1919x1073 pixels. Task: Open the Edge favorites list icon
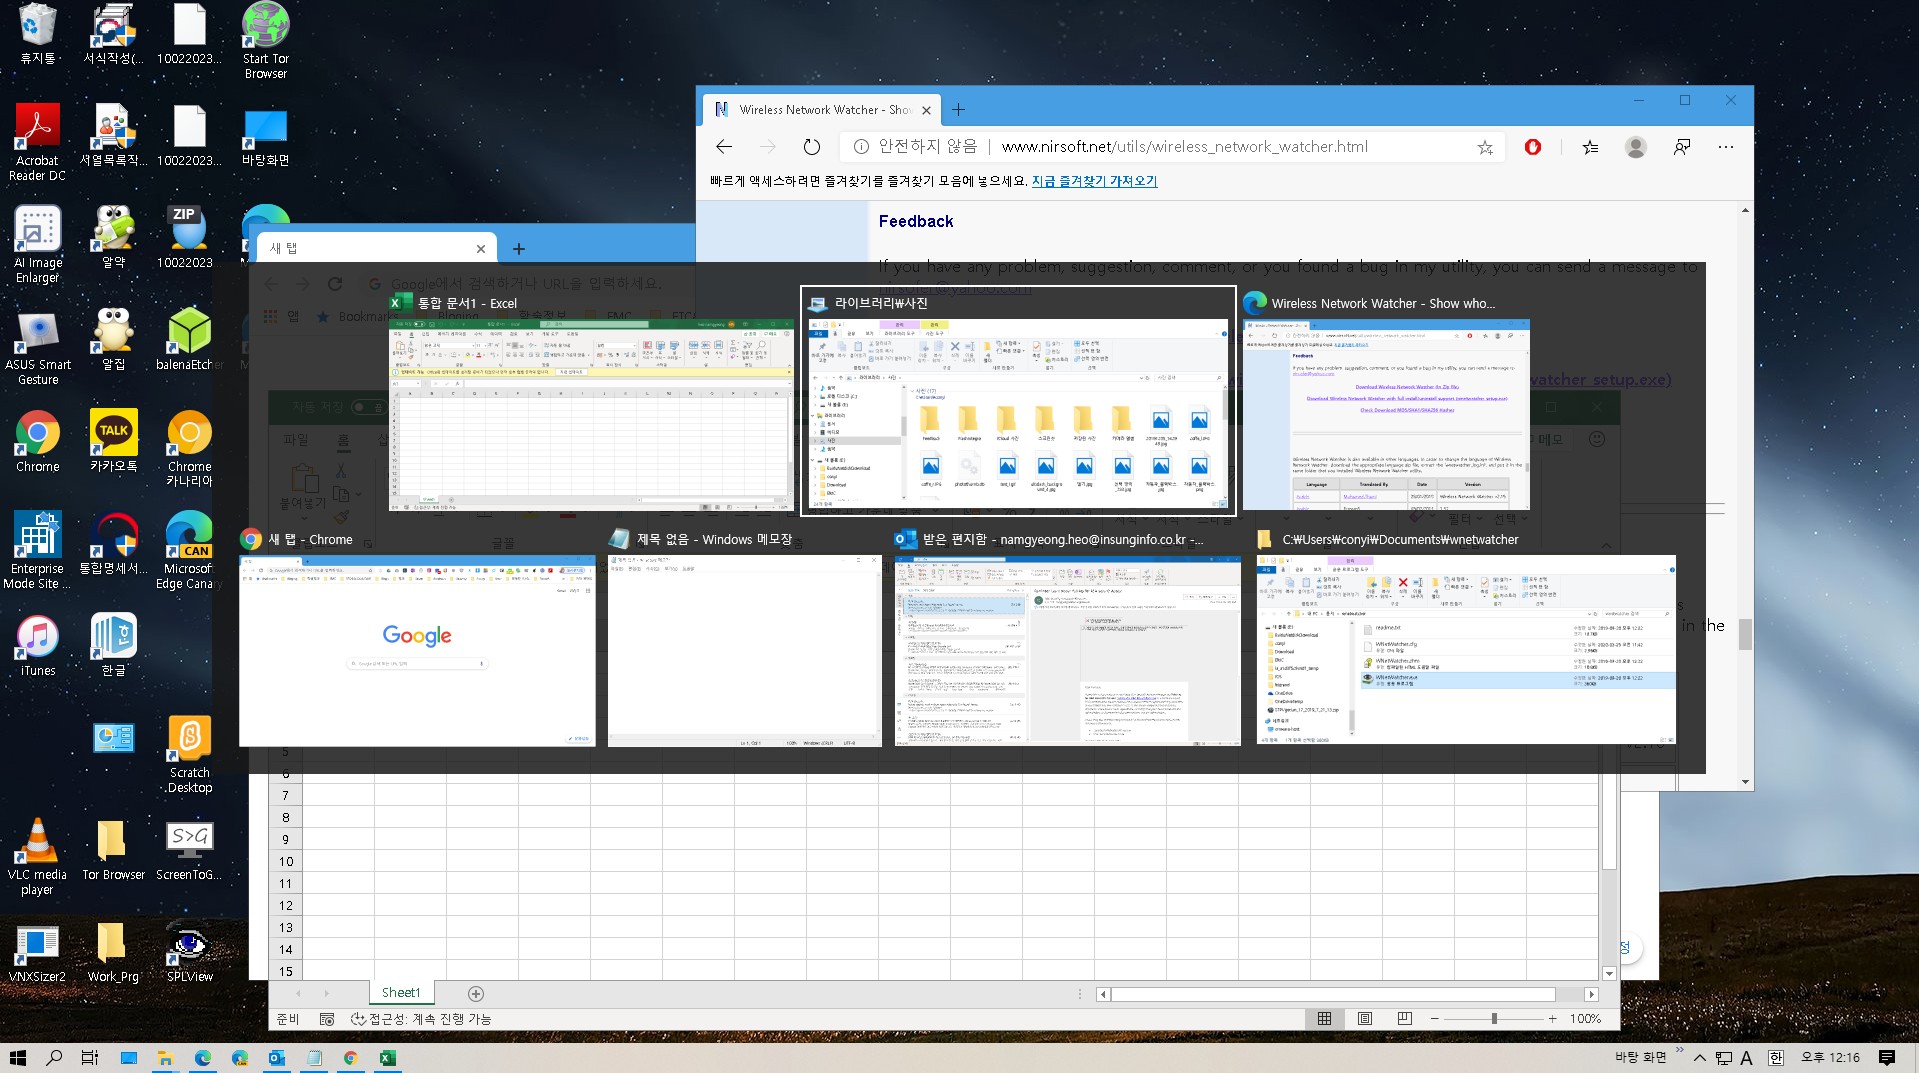point(1590,147)
